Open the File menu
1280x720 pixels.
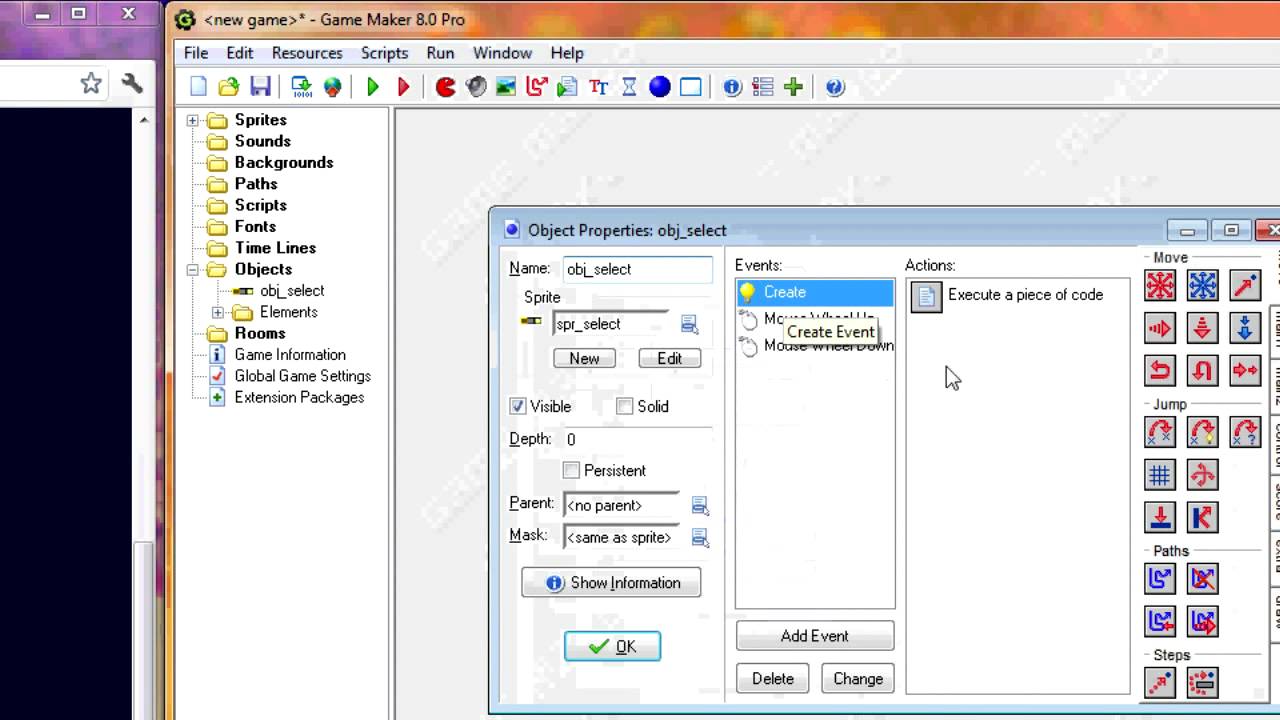pyautogui.click(x=196, y=53)
